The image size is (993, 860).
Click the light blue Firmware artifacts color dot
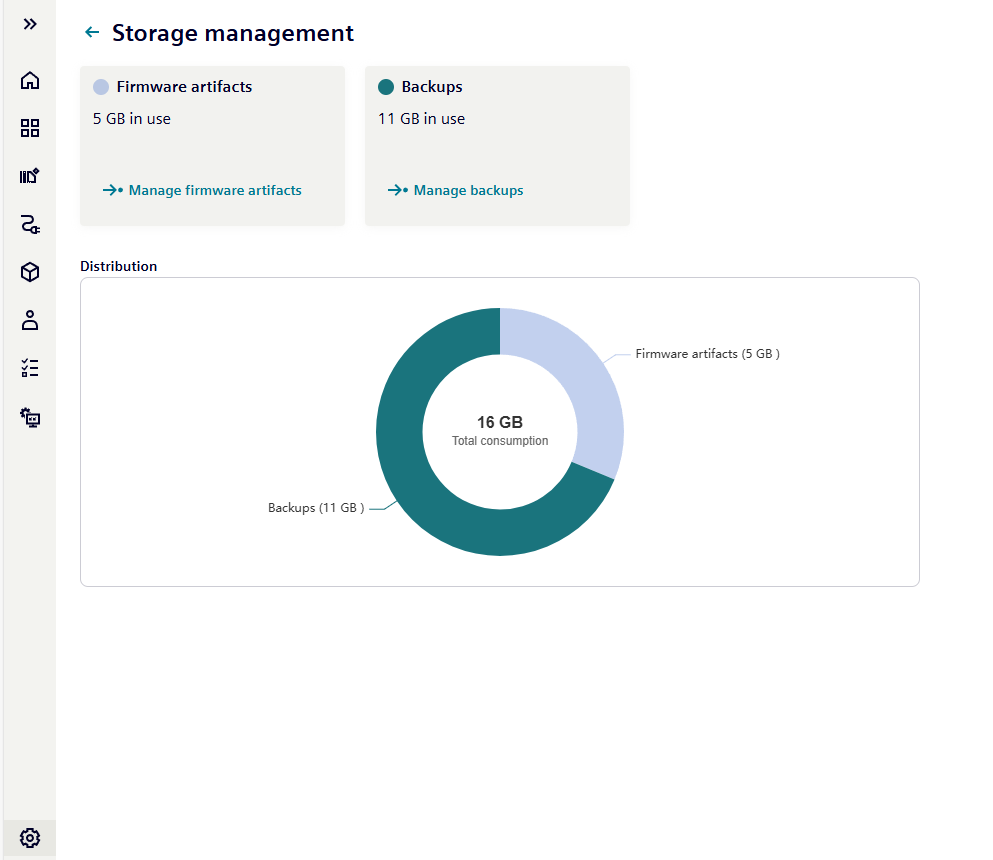click(x=101, y=87)
